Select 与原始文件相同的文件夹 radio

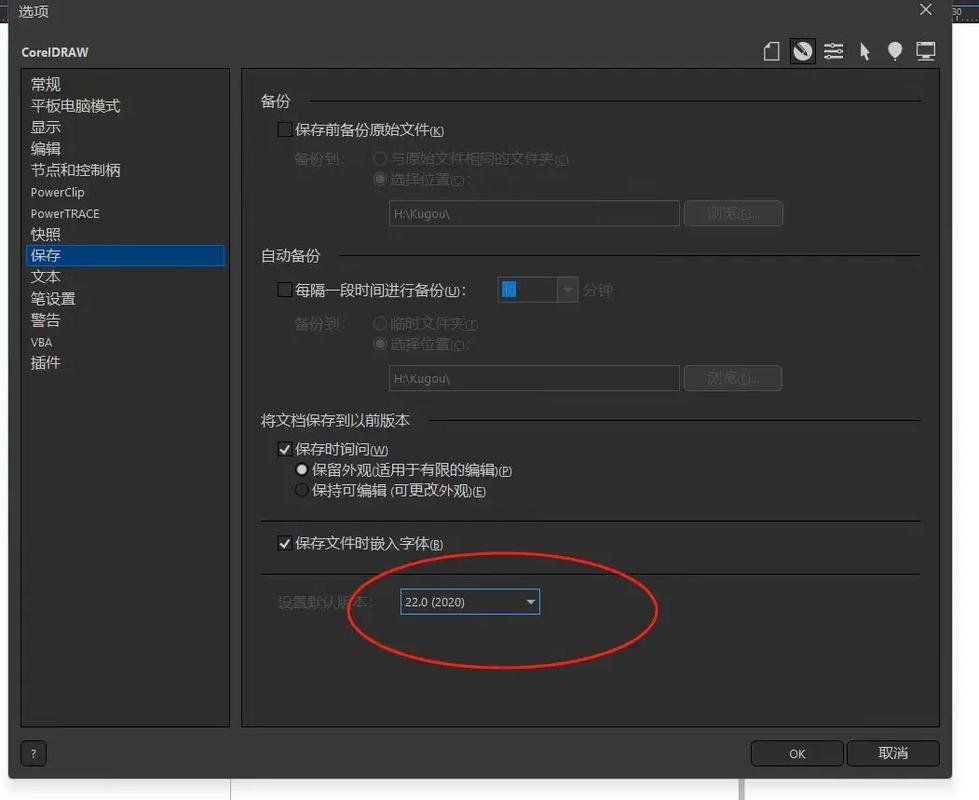(380, 159)
